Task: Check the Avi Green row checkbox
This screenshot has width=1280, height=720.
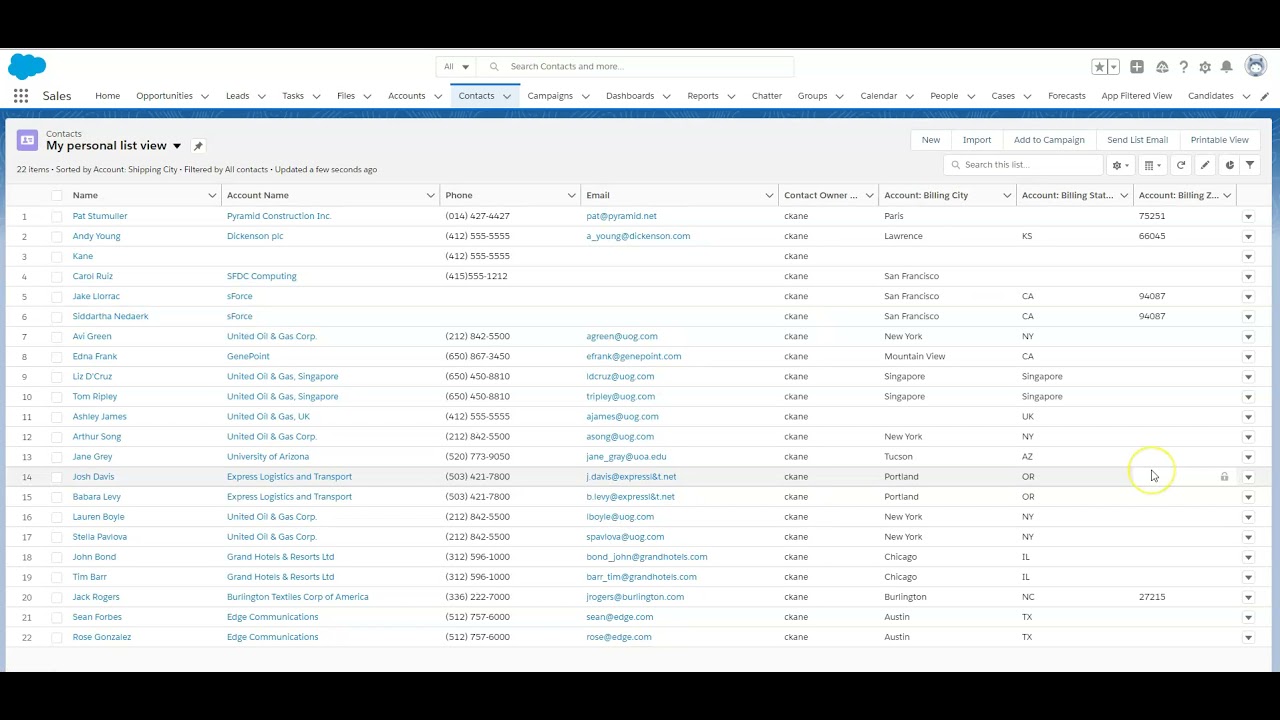Action: coord(56,336)
